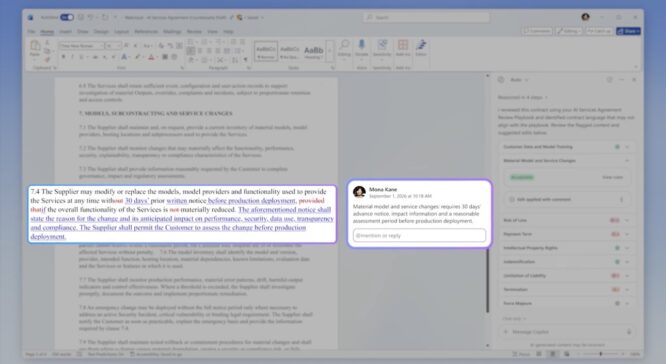Image resolution: width=666 pixels, height=364 pixels.
Task: Open the Auto mode dropdown in Copilot pane
Action: point(519,80)
